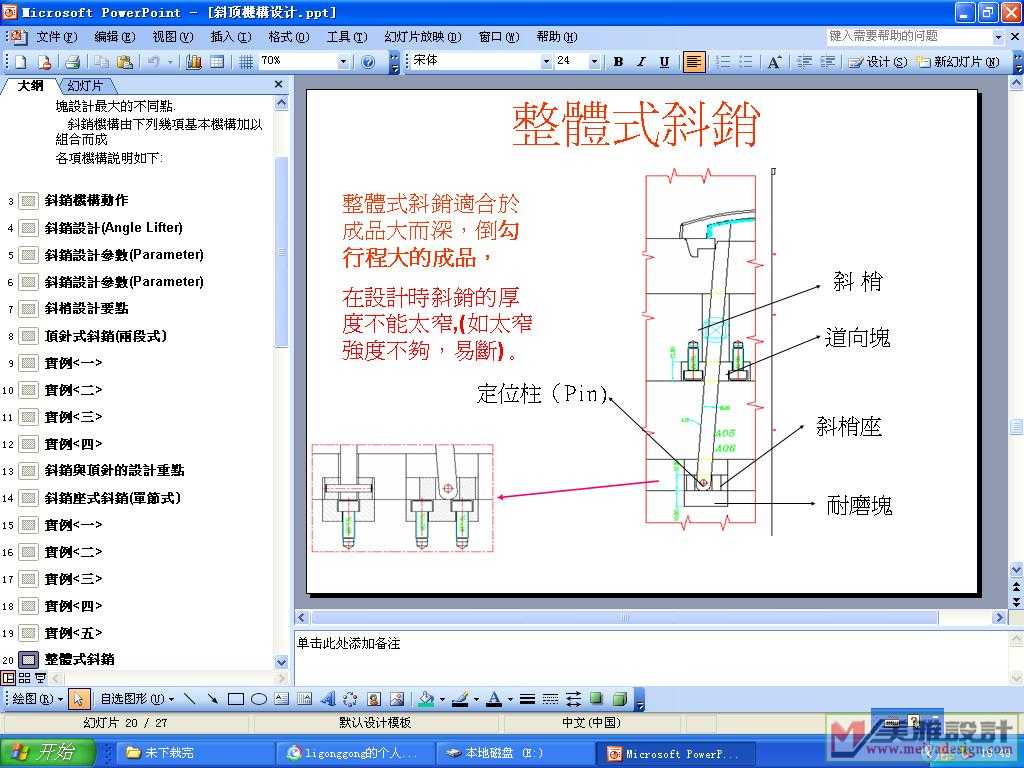Image resolution: width=1024 pixels, height=768 pixels.
Task: Toggle the Show Grid icon
Action: click(x=246, y=62)
